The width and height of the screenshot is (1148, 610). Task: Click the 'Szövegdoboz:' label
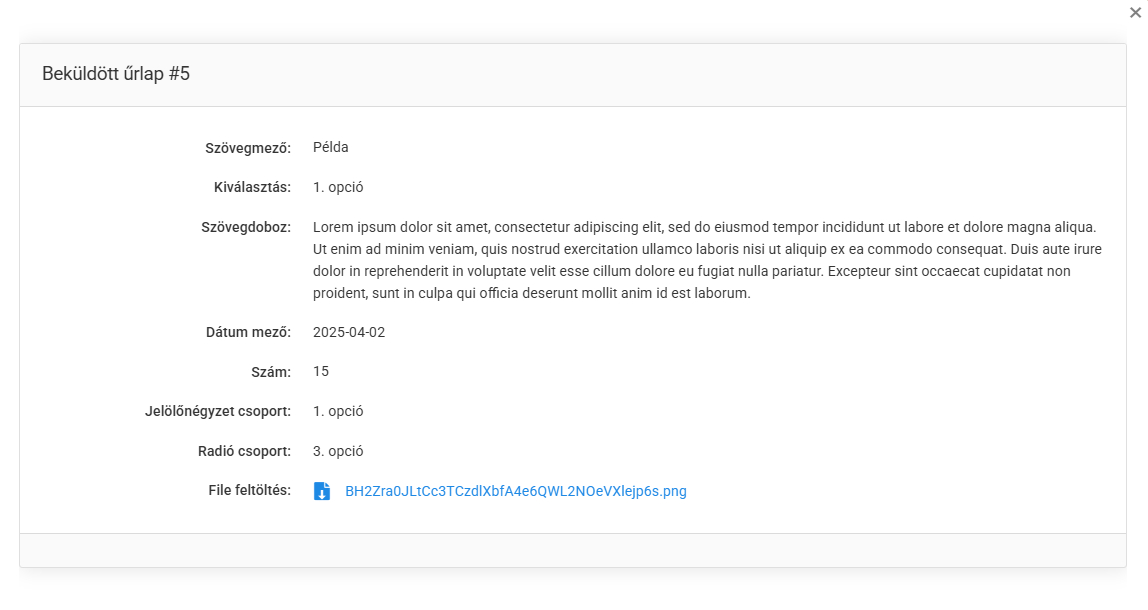coord(246,227)
